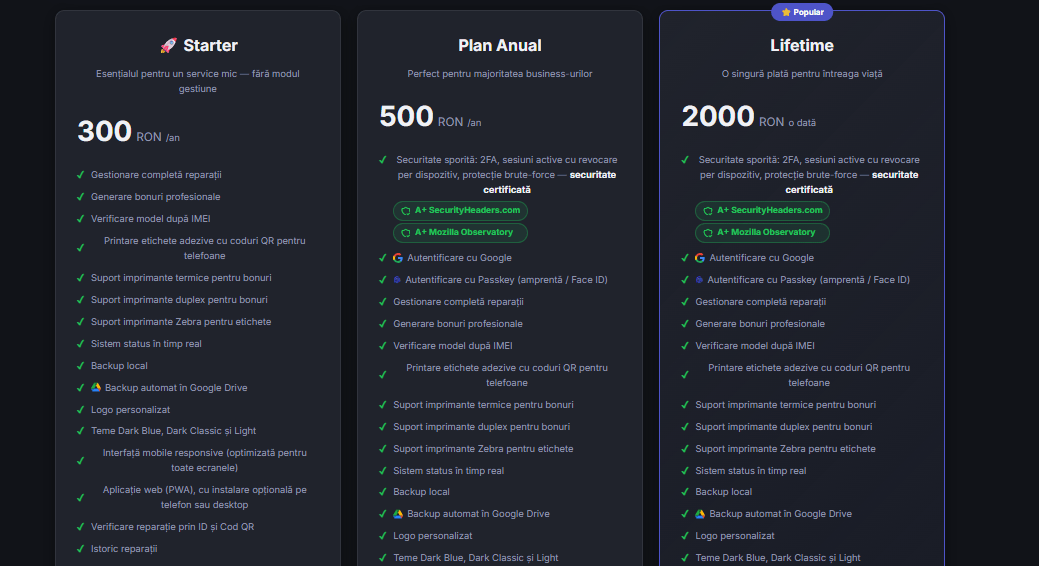Click Plan Anual's 'Logo personalizat' feature

click(x=433, y=536)
